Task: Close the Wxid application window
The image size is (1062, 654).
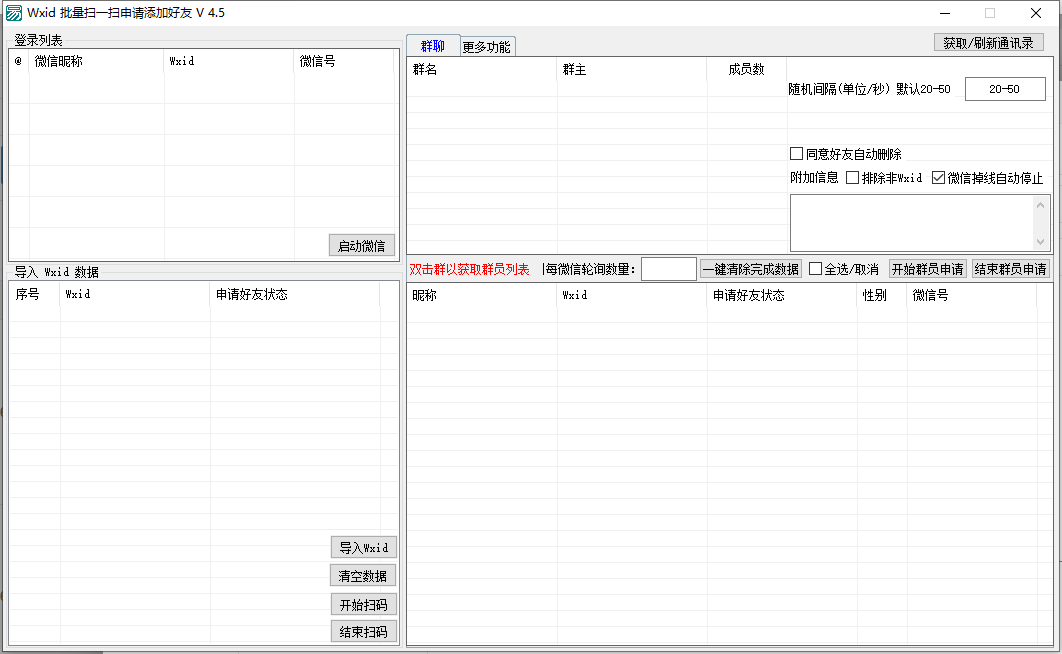Action: click(x=1036, y=13)
